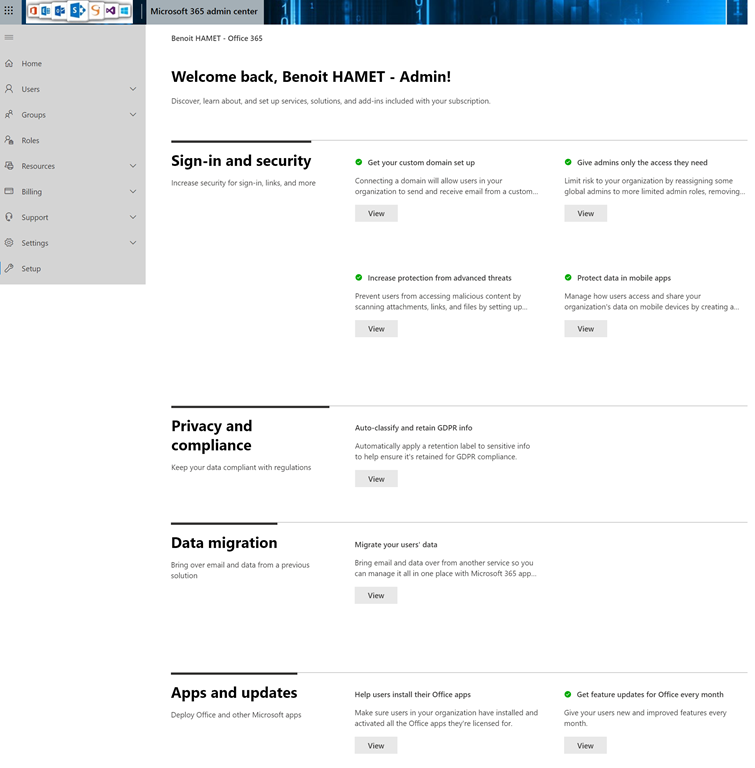Image resolution: width=755 pixels, height=768 pixels.
Task: View the custom domain setup task
Action: (376, 214)
